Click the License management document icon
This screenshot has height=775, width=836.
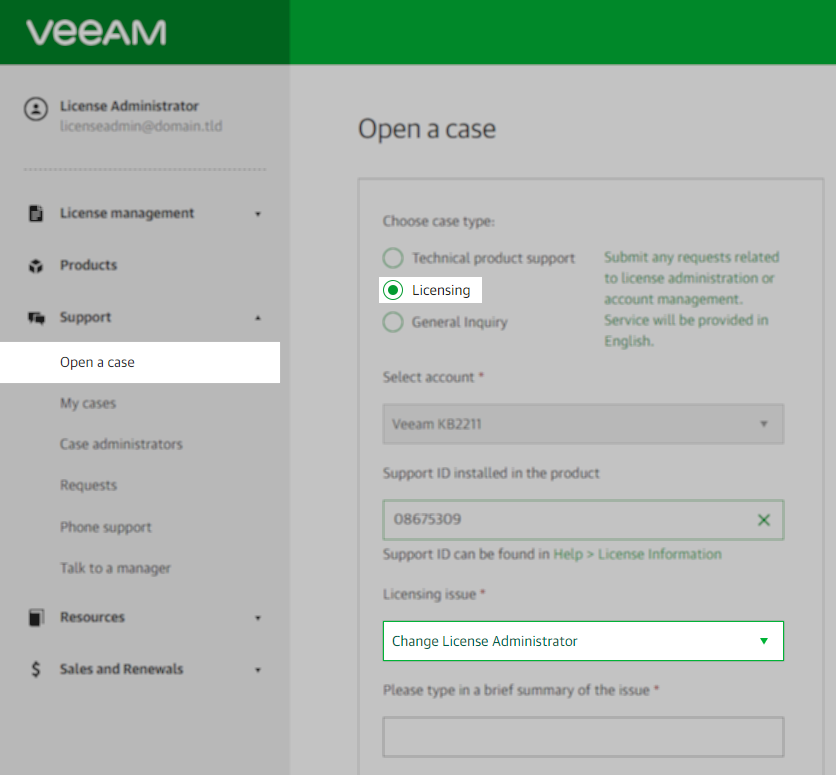[x=36, y=213]
